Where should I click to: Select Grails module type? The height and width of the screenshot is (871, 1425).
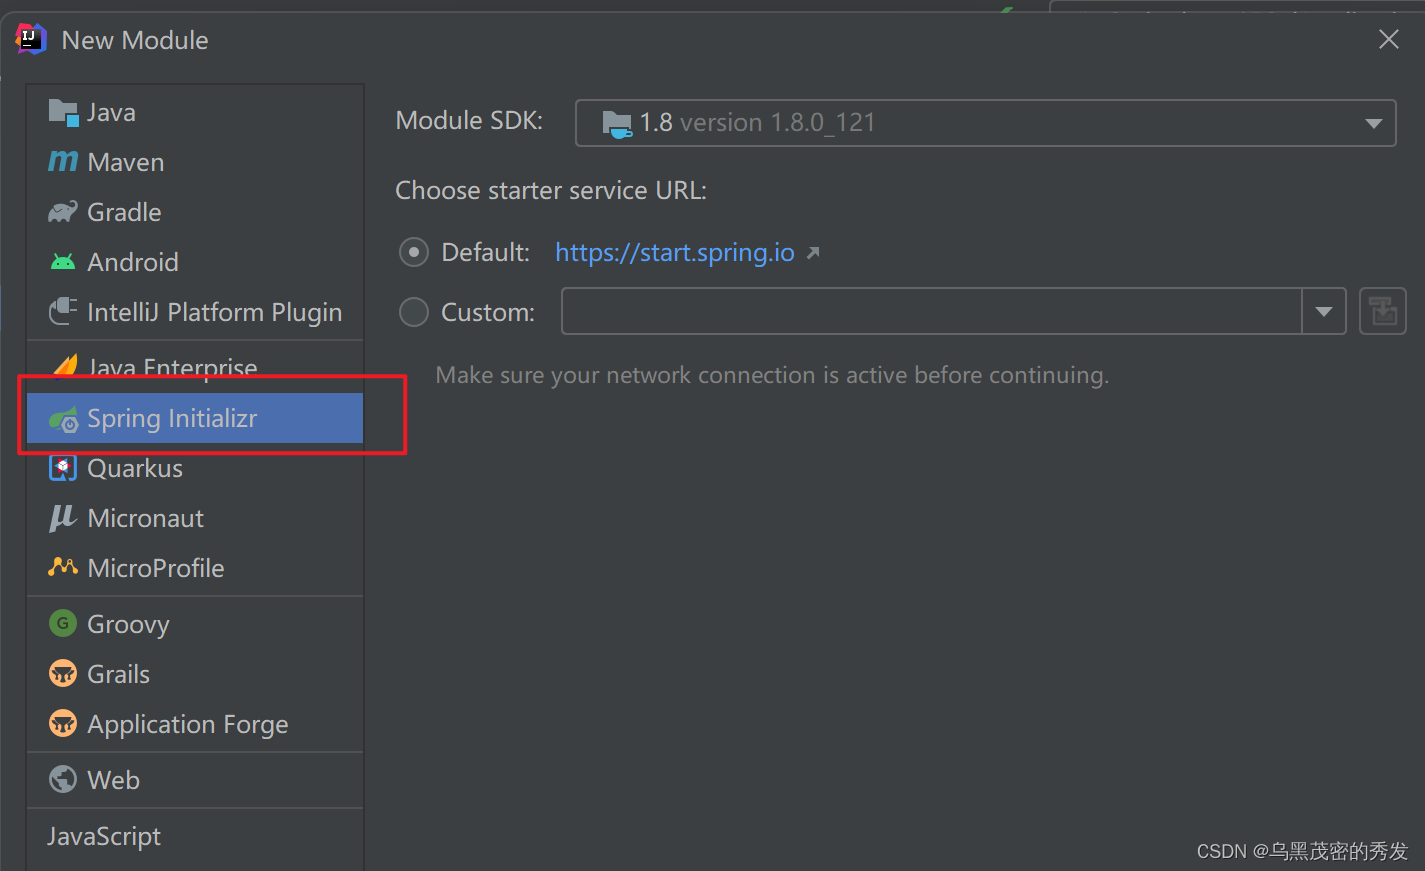[195, 674]
